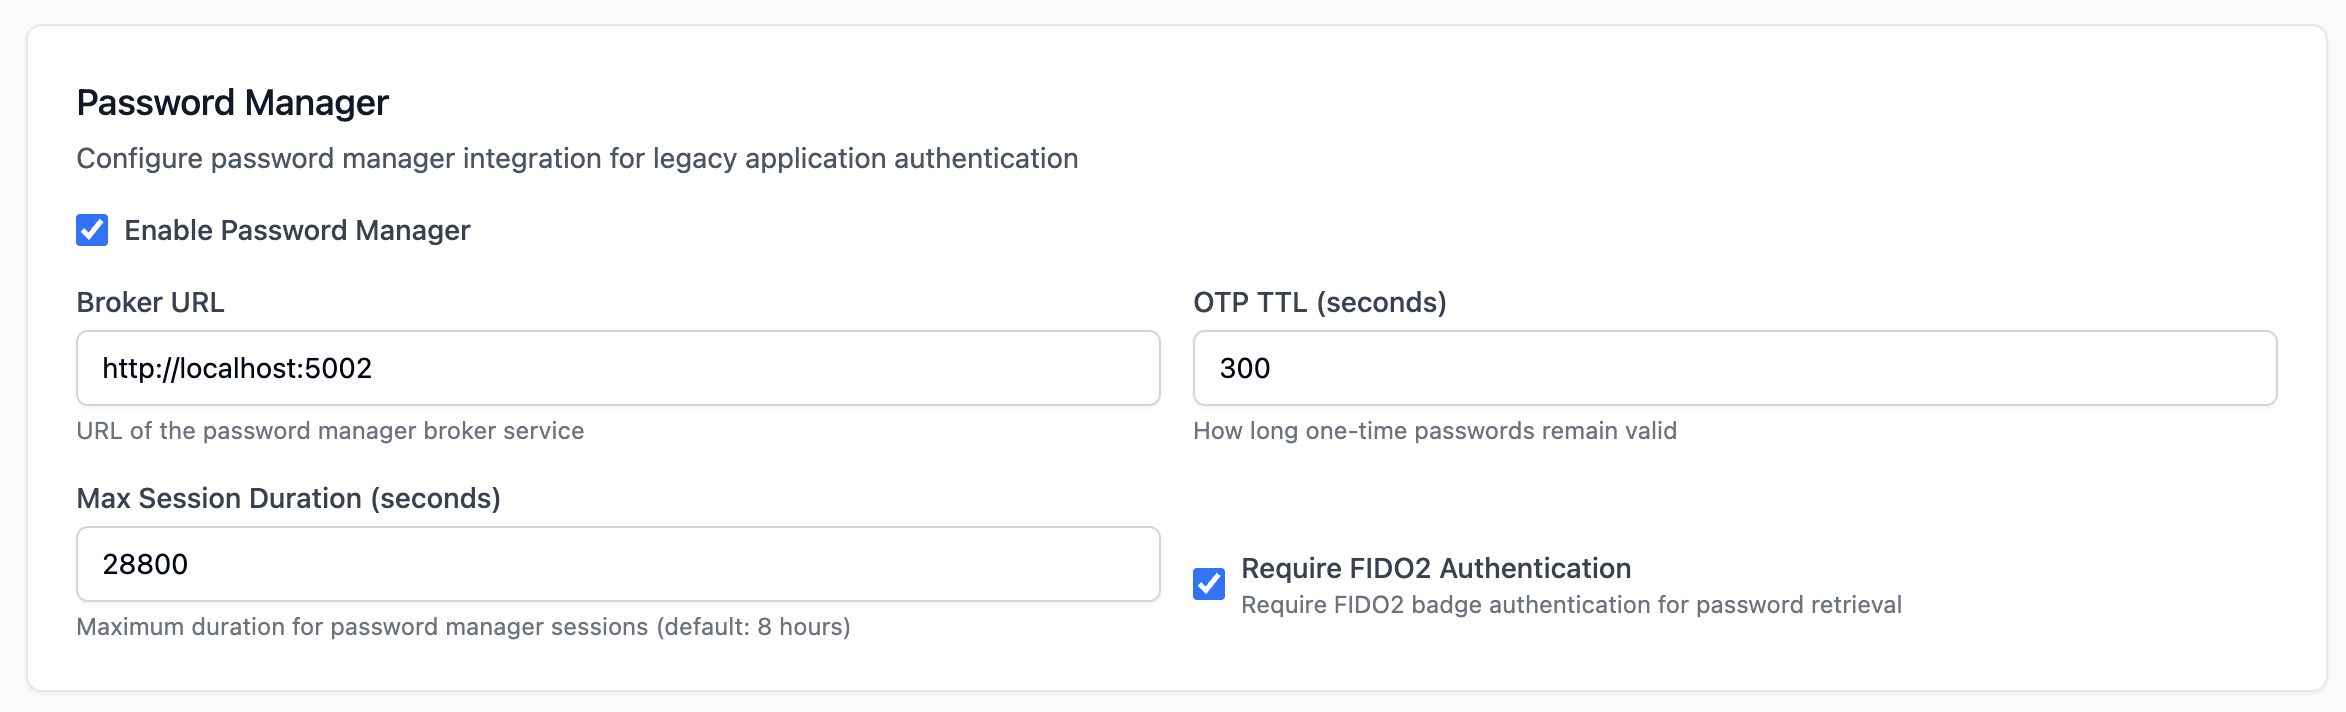Click the Max Session Duration (seconds) label

(288, 498)
